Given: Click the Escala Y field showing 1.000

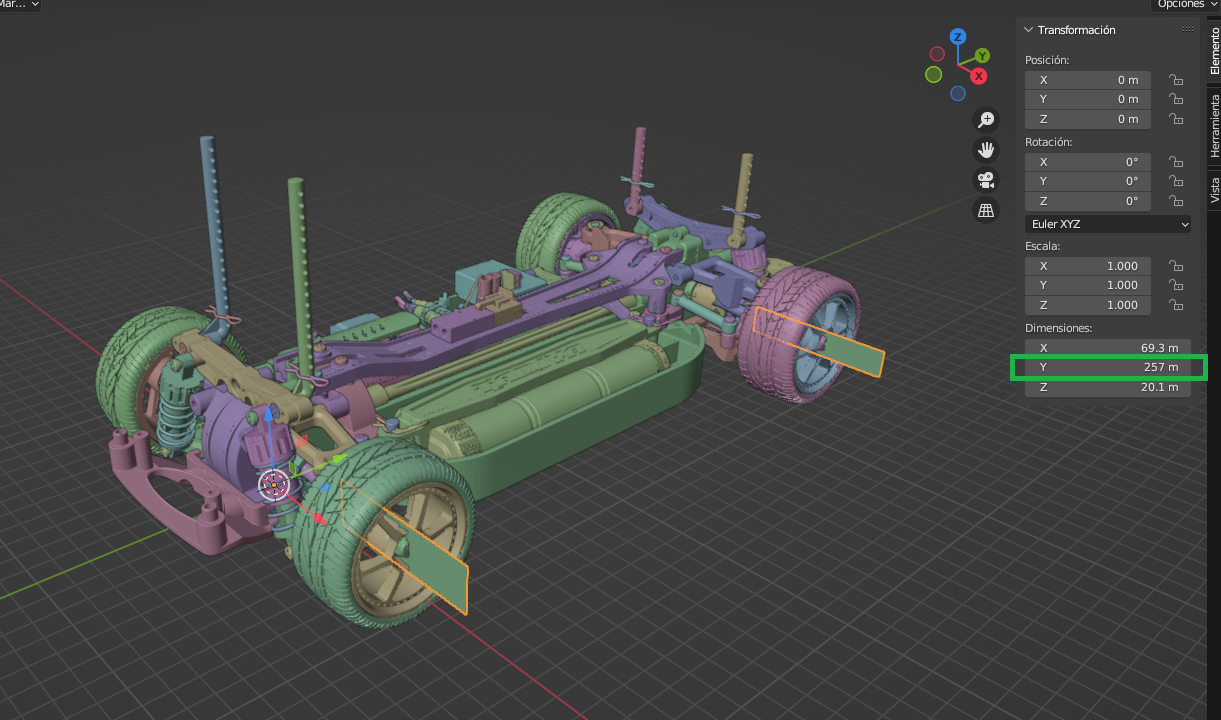Looking at the screenshot, I should [1088, 285].
